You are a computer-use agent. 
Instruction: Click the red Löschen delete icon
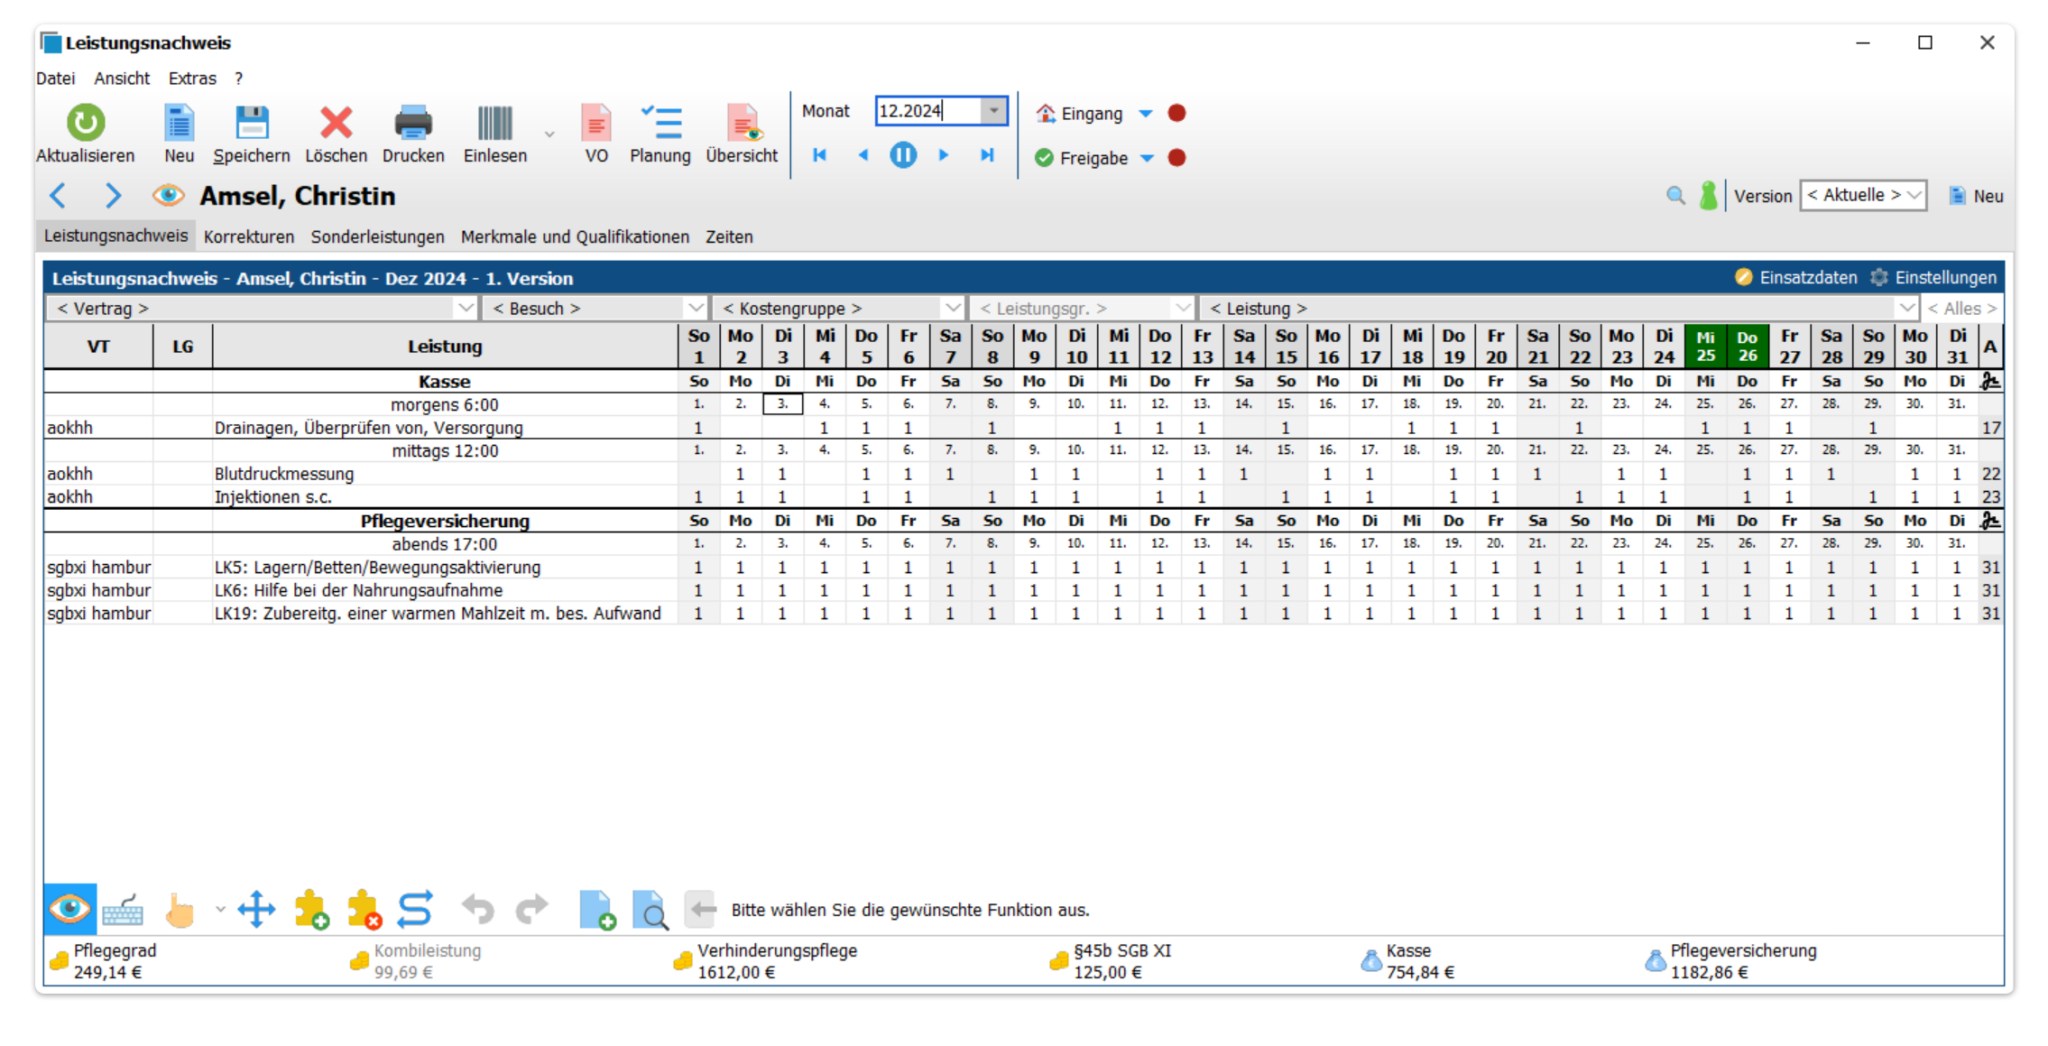[335, 123]
